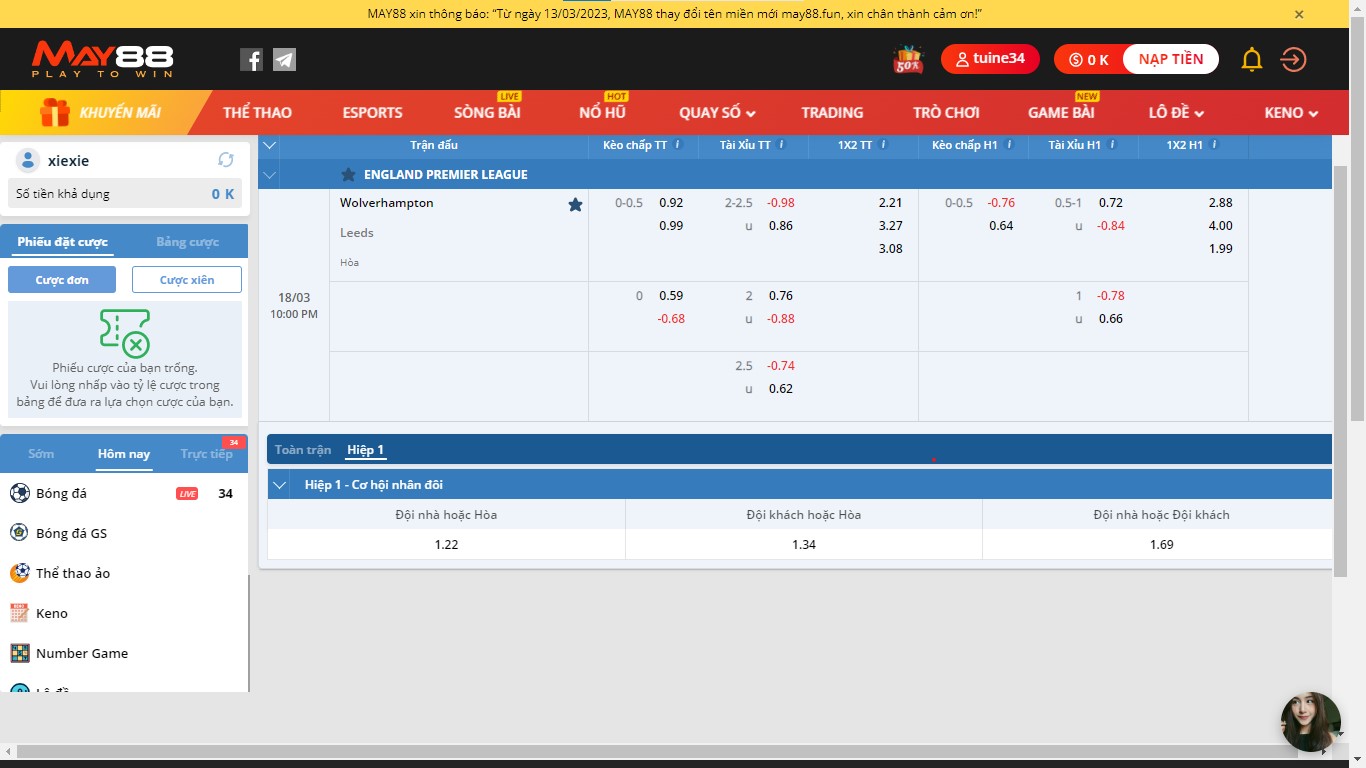The image size is (1366, 768).
Task: Bet on 1.34 Đội khách hoặc Hòa
Action: (804, 545)
